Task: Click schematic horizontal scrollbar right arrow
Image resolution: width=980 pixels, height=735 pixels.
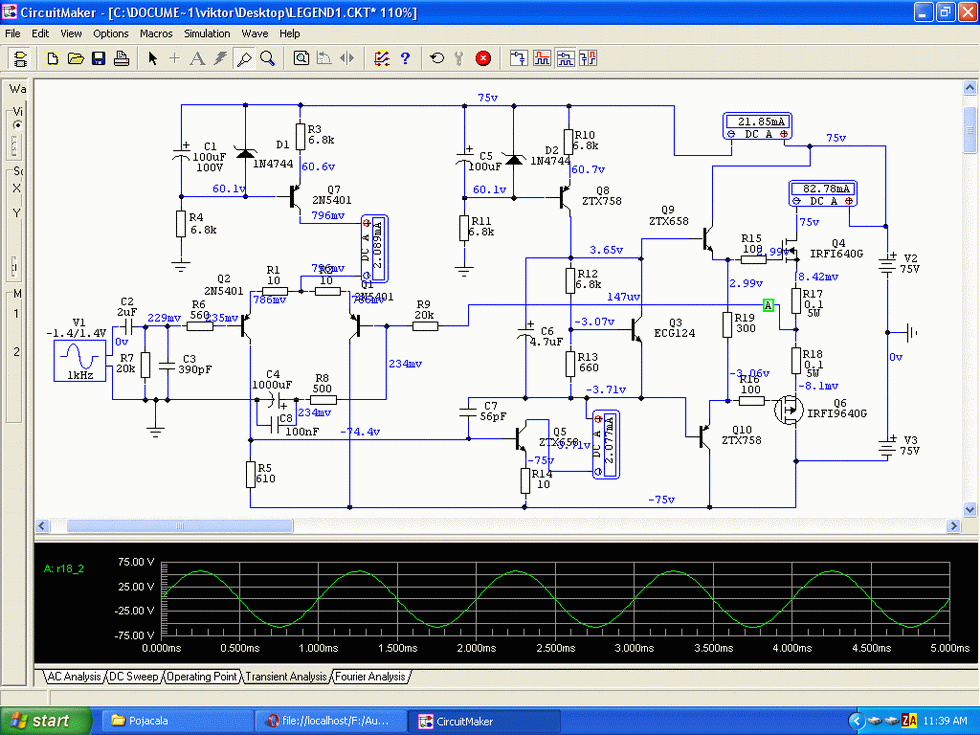Action: coord(954,526)
